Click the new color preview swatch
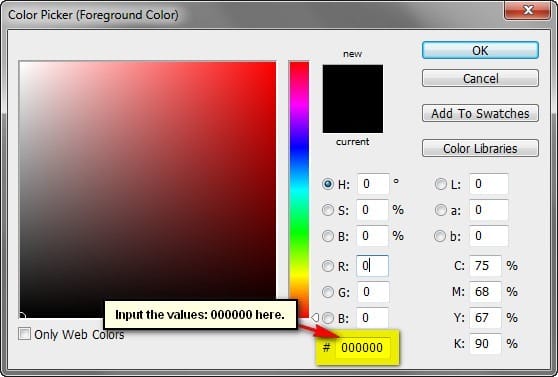The image size is (558, 377). (x=353, y=82)
